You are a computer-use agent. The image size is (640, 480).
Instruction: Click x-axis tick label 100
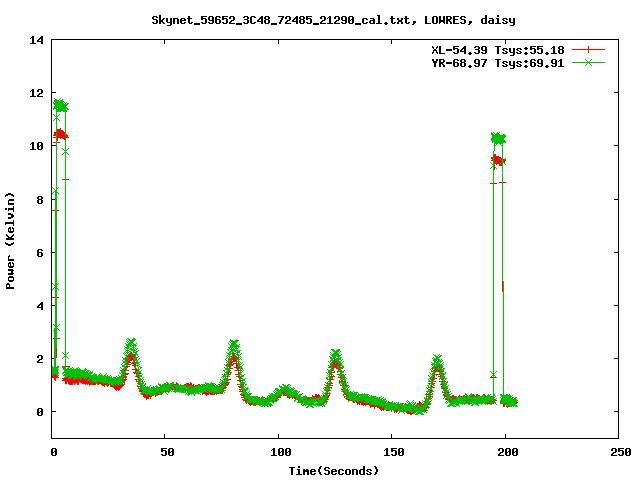pos(280,452)
